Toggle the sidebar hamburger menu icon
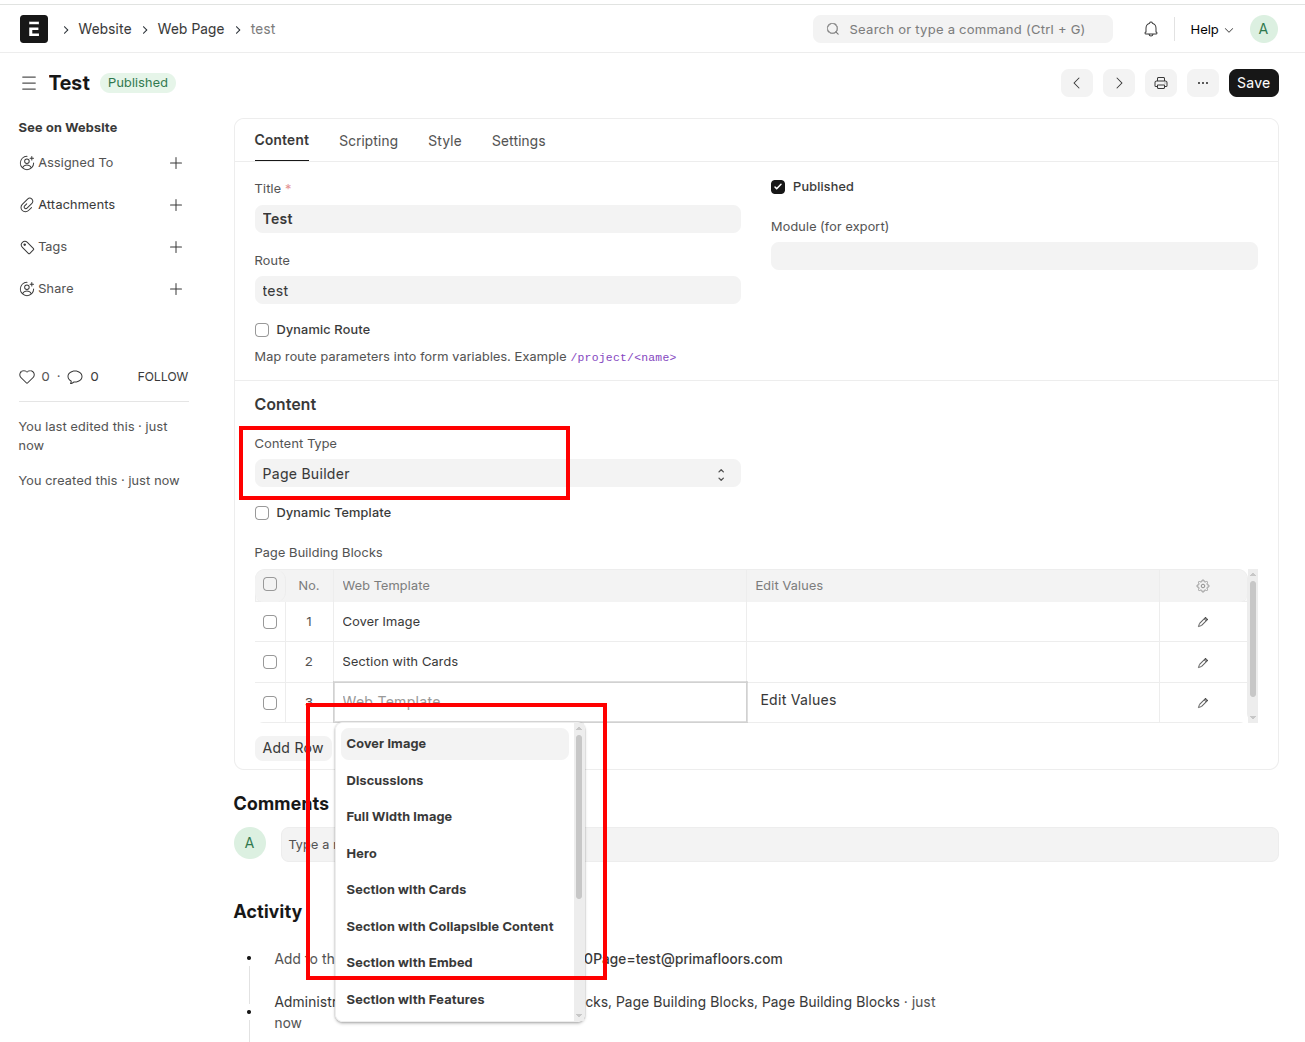 coord(29,83)
